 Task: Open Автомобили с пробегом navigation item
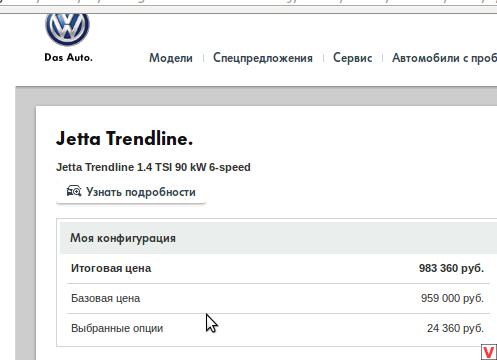pos(444,58)
